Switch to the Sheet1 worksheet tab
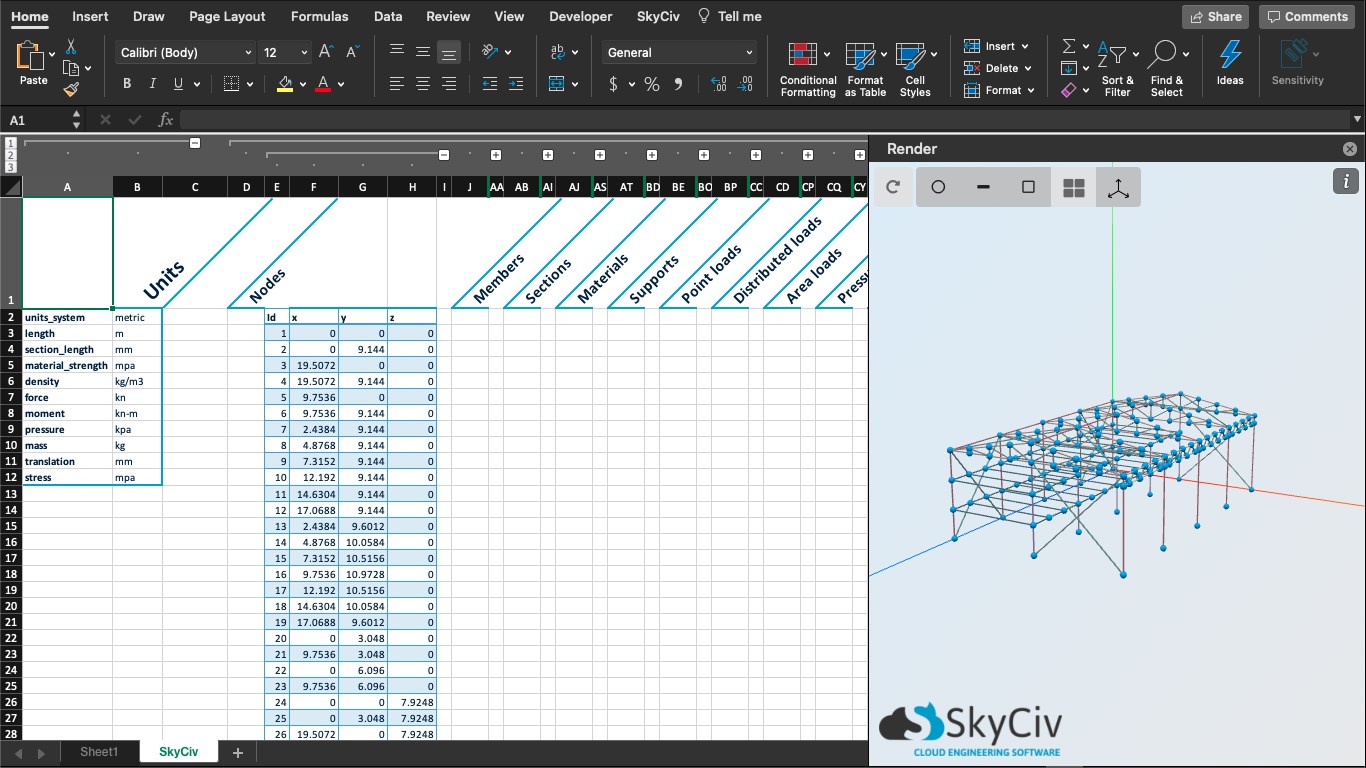1366x768 pixels. [x=99, y=752]
